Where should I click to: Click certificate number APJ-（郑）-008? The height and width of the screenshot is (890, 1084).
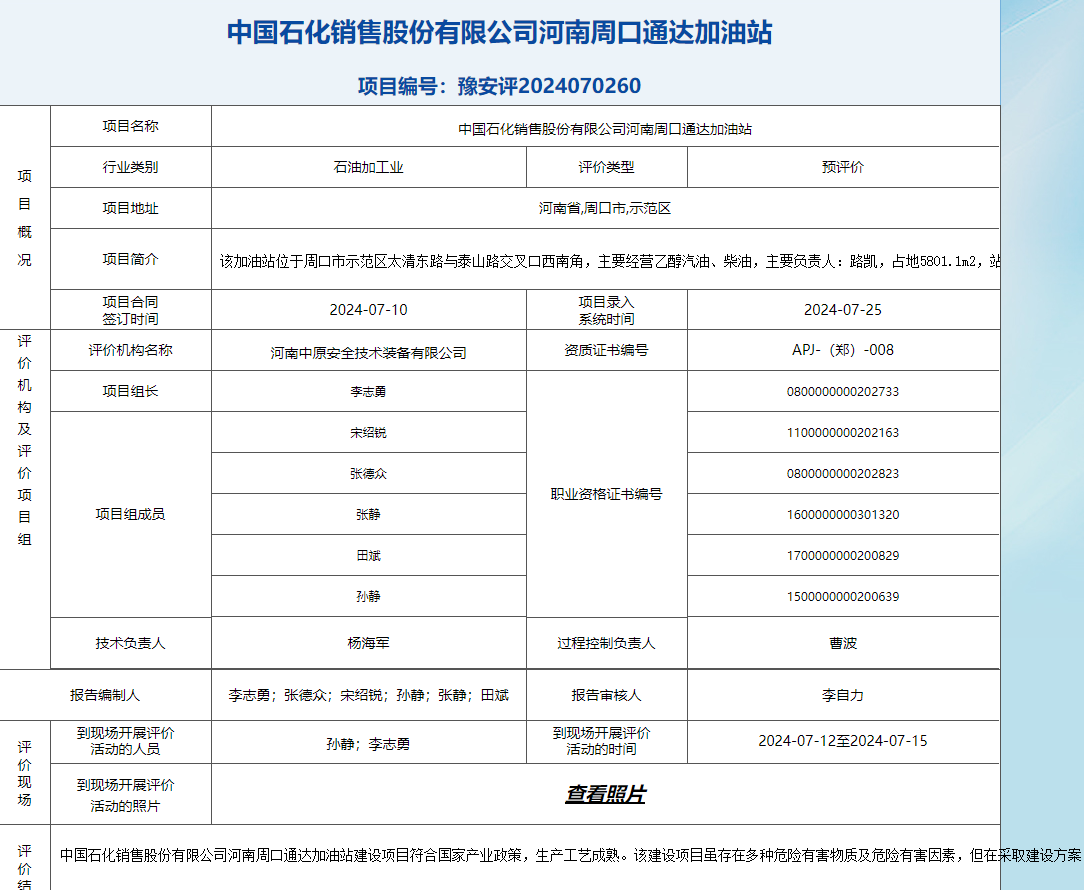tap(843, 350)
